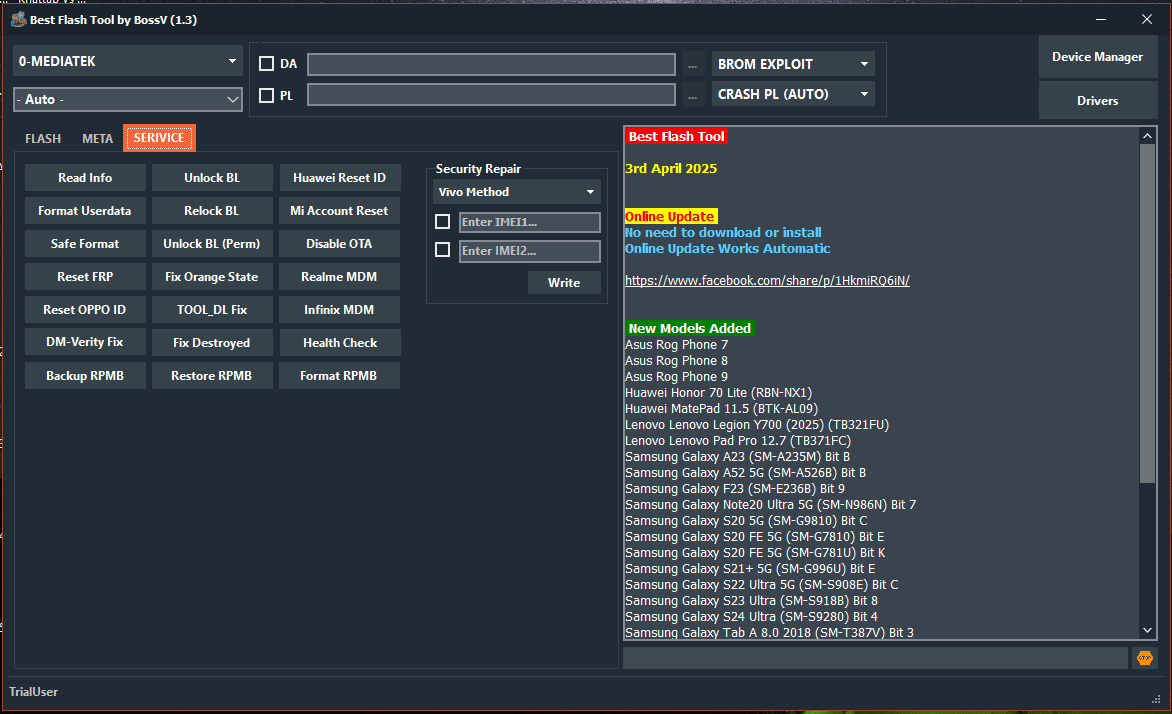The image size is (1172, 714).
Task: Click Fix Orange State button
Action: 212,277
